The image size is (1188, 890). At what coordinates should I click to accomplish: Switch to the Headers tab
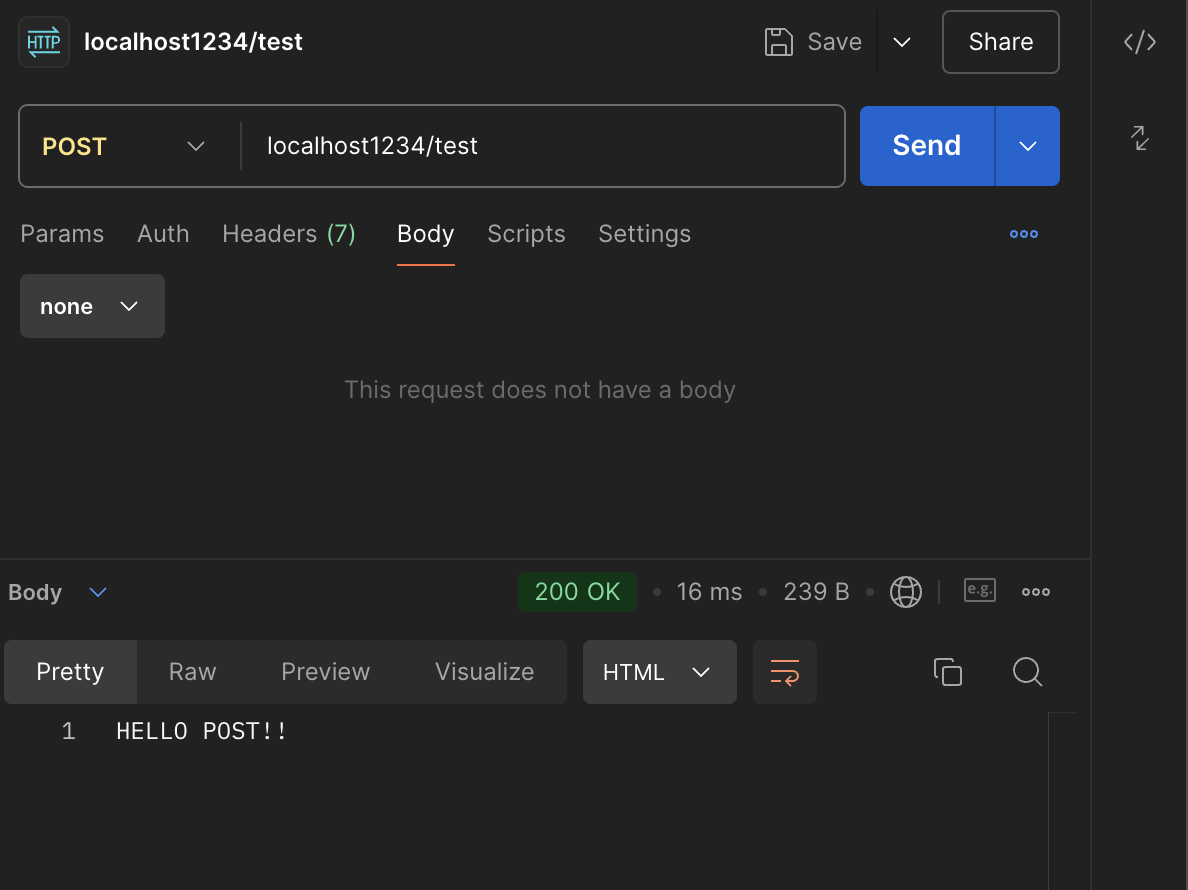click(x=288, y=234)
